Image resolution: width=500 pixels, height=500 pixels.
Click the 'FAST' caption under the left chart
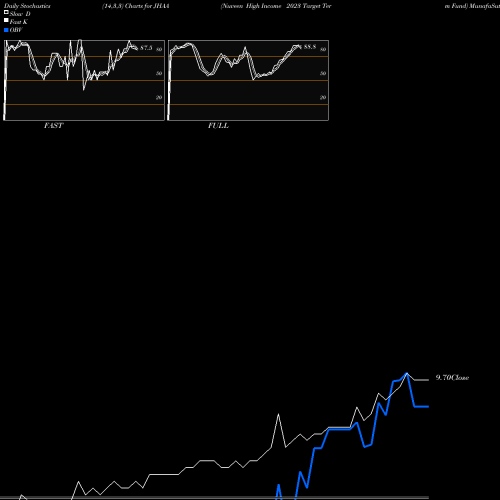pyautogui.click(x=53, y=126)
